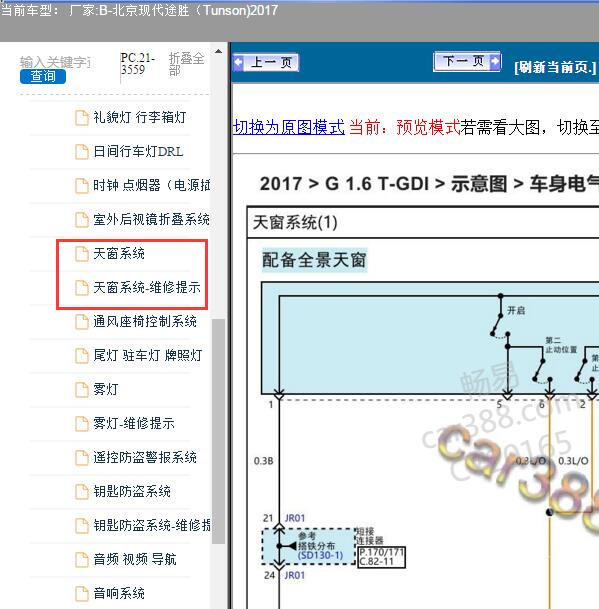The width and height of the screenshot is (599, 609).
Task: Open 钥匙防盗系统-维修提示 tree item
Action: (x=152, y=525)
